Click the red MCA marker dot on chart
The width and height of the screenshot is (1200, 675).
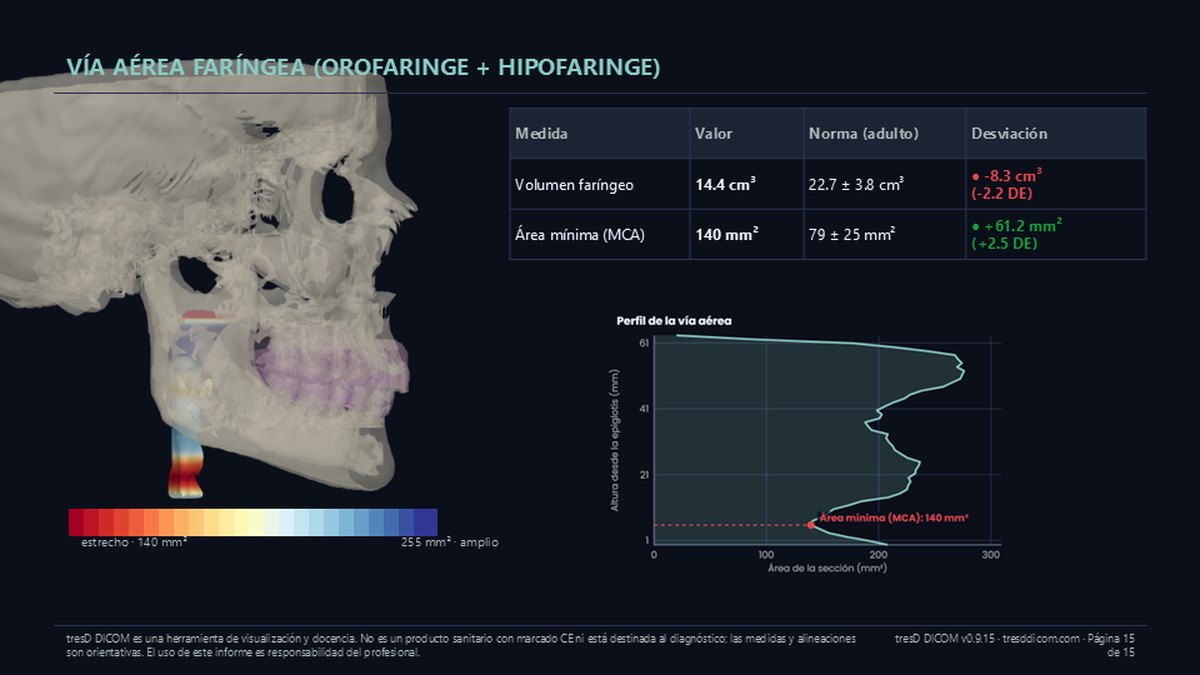[x=811, y=525]
